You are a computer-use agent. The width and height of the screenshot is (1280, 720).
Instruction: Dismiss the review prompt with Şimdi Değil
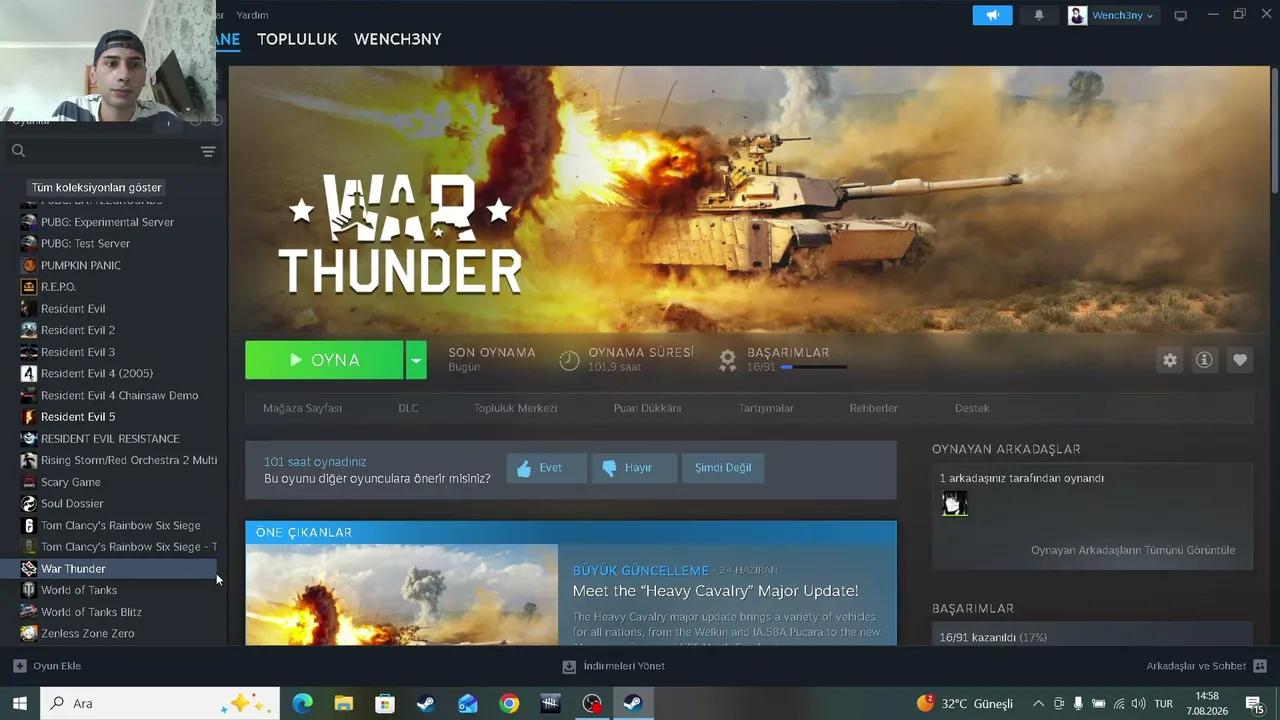pyautogui.click(x=723, y=468)
